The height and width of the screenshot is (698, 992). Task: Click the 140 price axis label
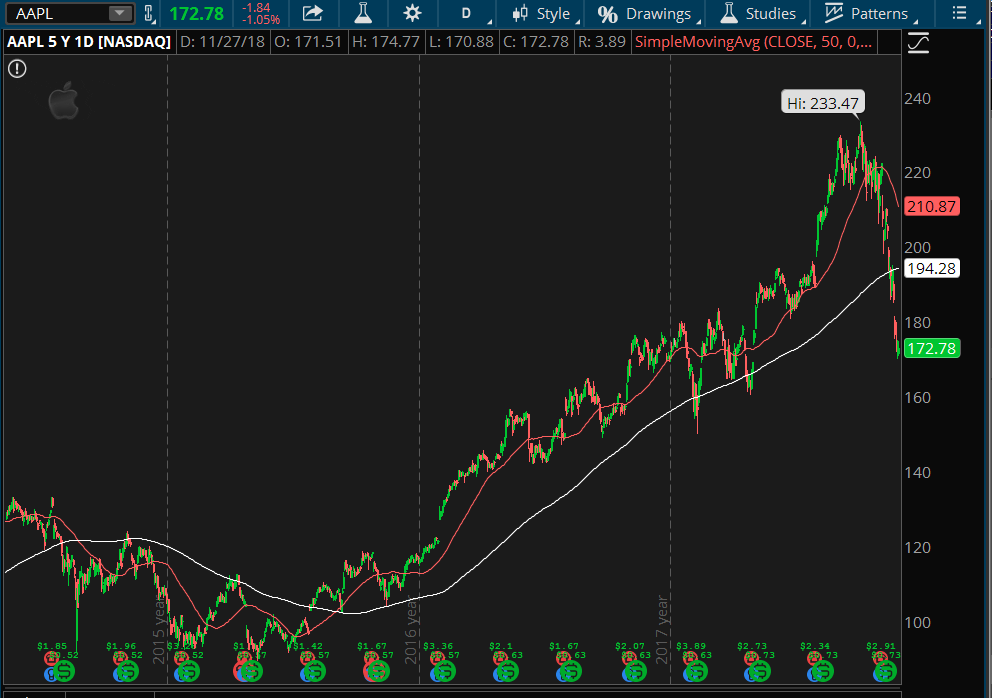(917, 472)
